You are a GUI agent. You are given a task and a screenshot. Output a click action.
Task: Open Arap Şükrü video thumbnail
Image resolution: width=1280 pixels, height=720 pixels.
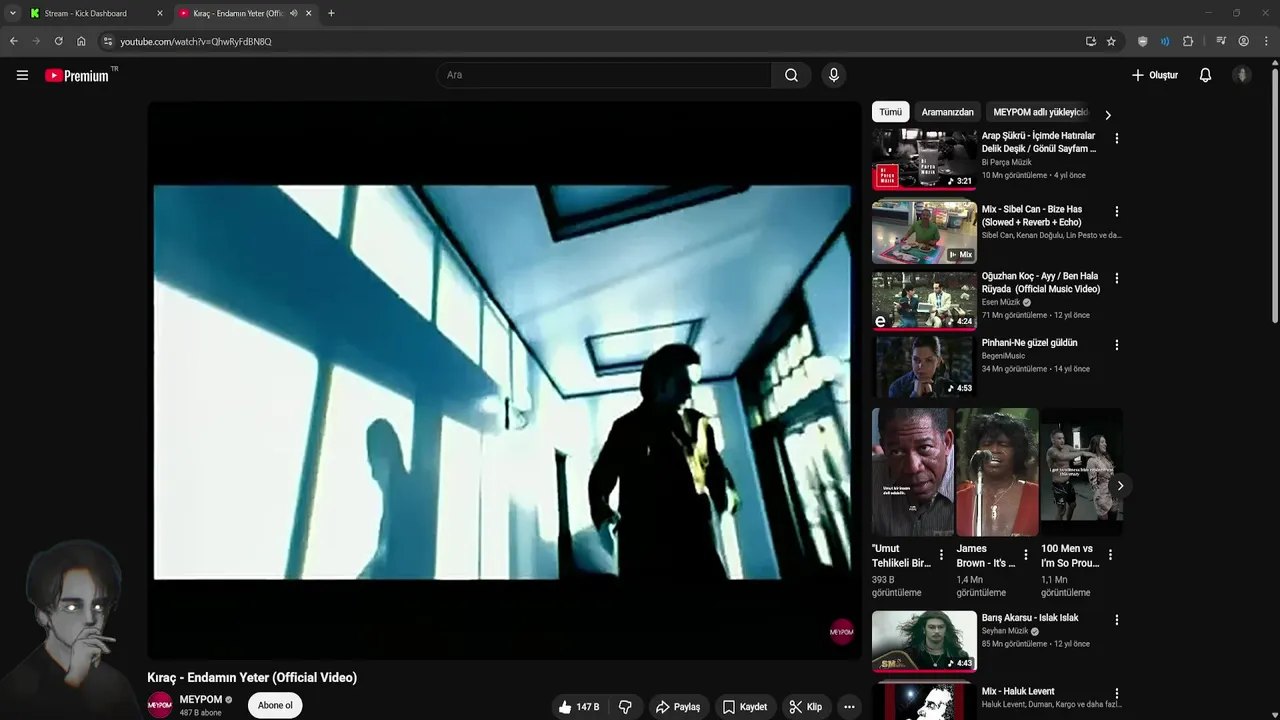(x=924, y=159)
